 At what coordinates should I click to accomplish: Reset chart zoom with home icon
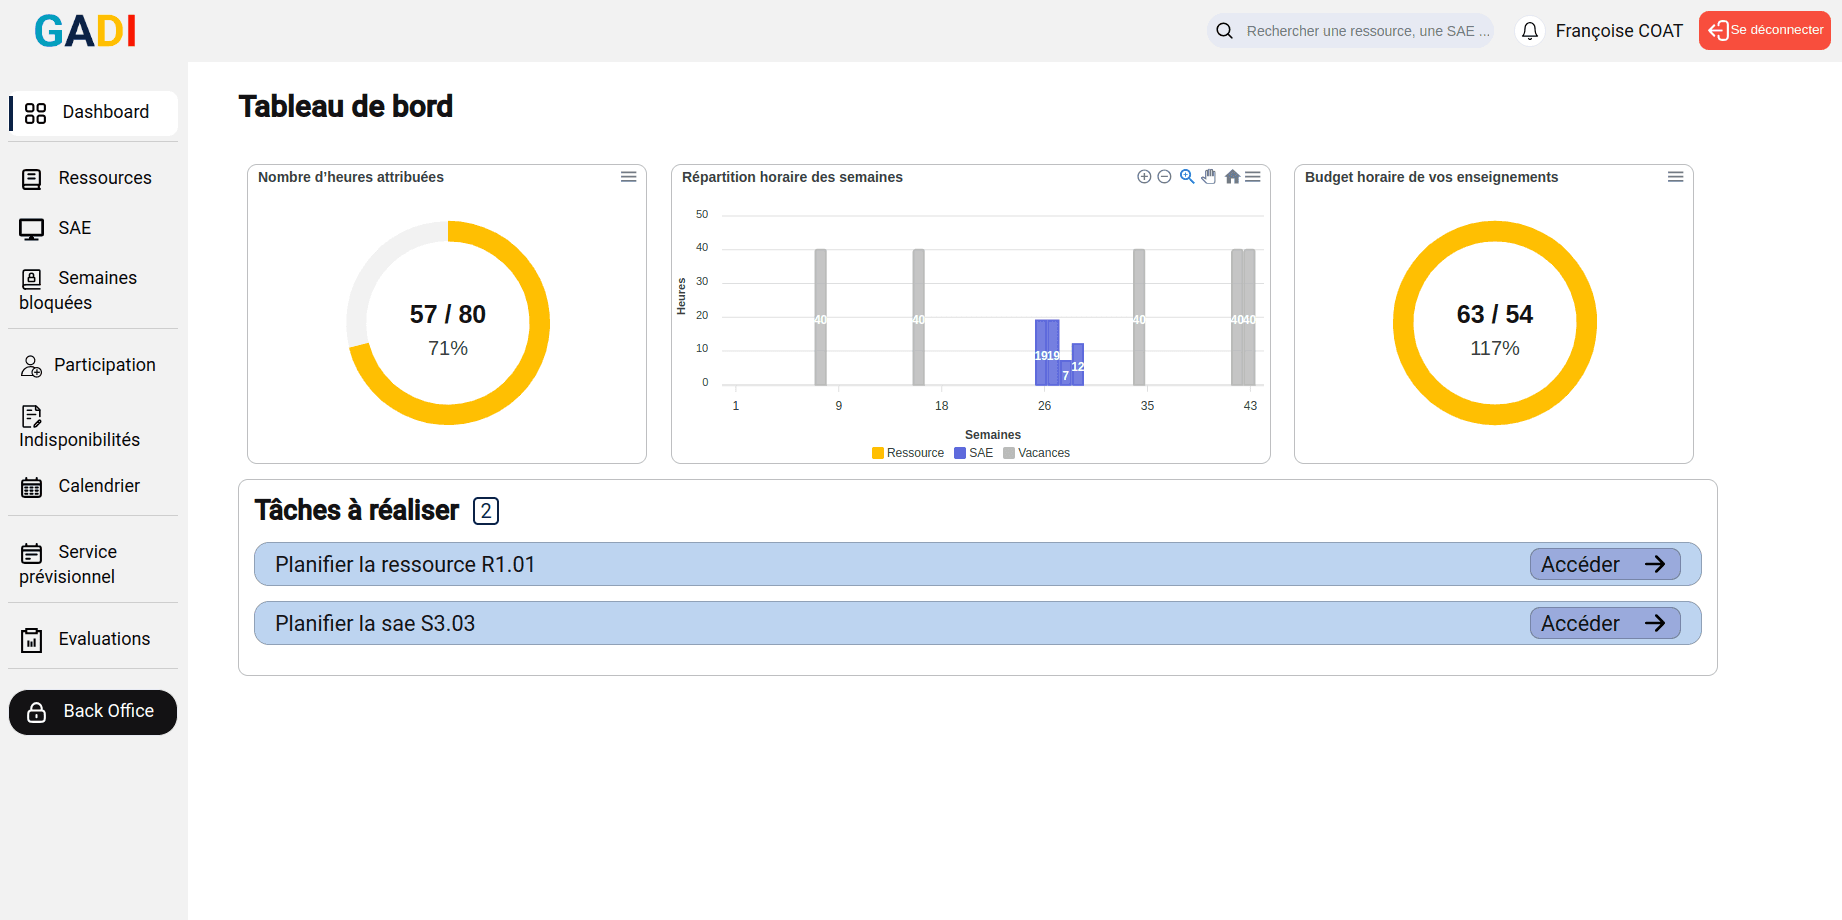click(x=1232, y=177)
